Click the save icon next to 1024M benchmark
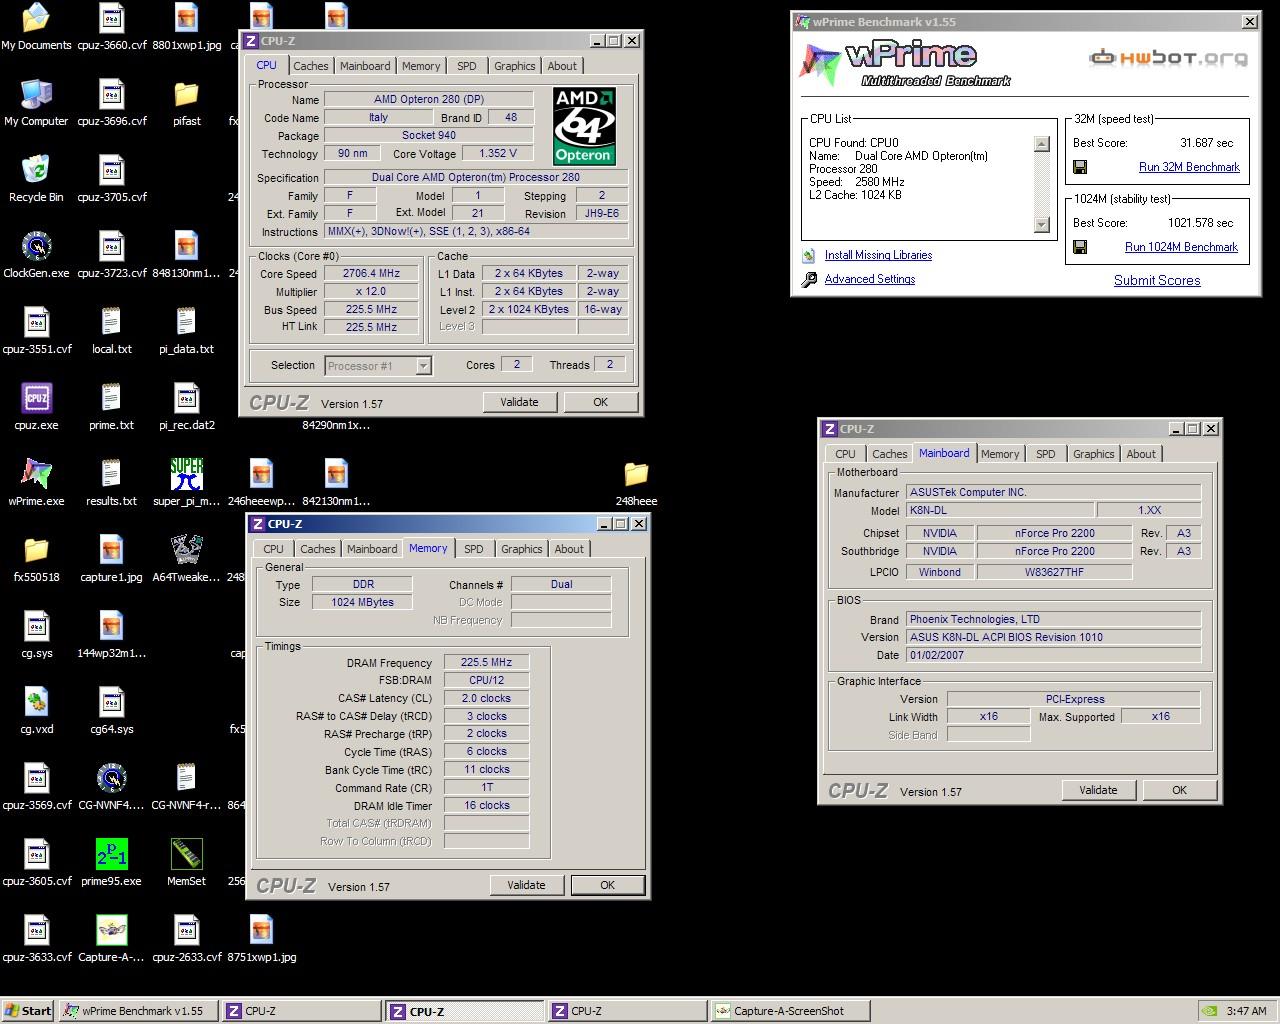 point(1080,247)
